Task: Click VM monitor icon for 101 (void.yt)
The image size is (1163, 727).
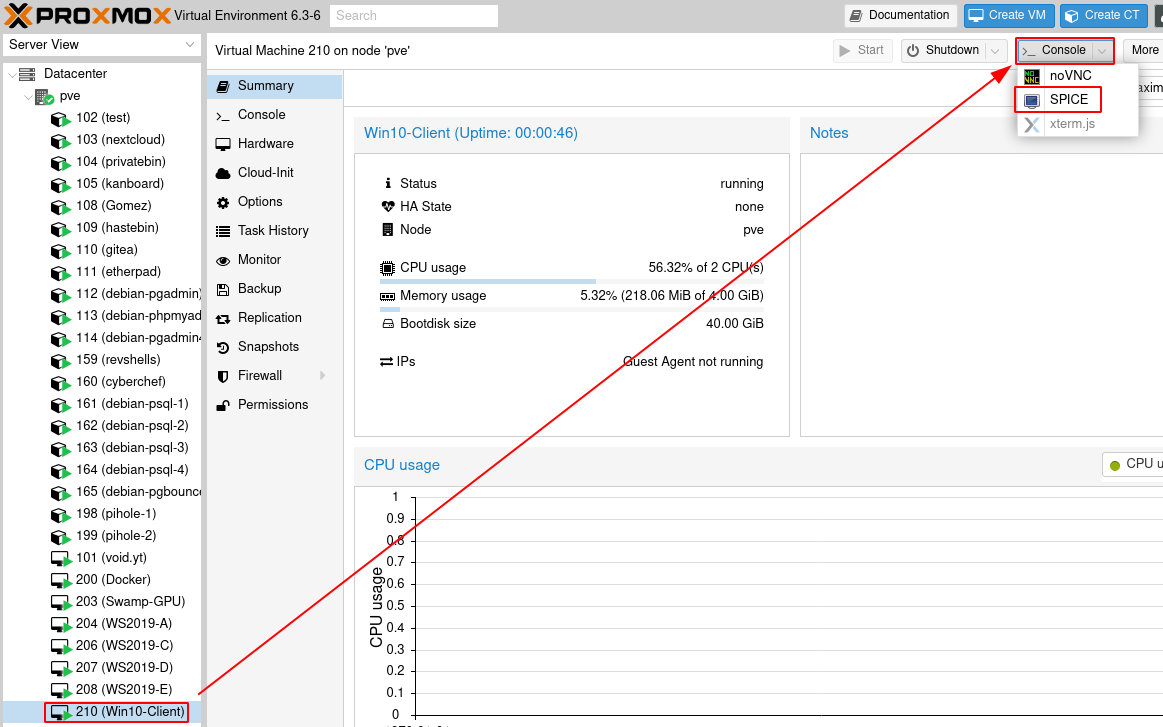Action: click(61, 559)
